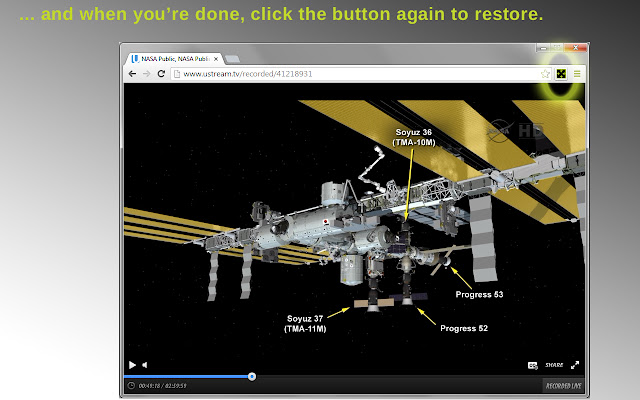
Task: Click the Soyuz 36 (TMA-10M) label
Action: coord(413,137)
